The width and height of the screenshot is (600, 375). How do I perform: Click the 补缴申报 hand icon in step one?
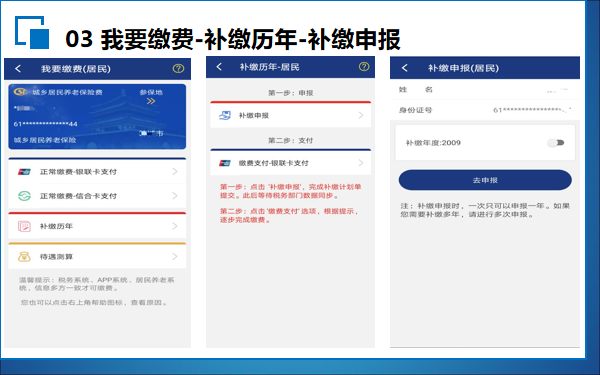(x=225, y=115)
